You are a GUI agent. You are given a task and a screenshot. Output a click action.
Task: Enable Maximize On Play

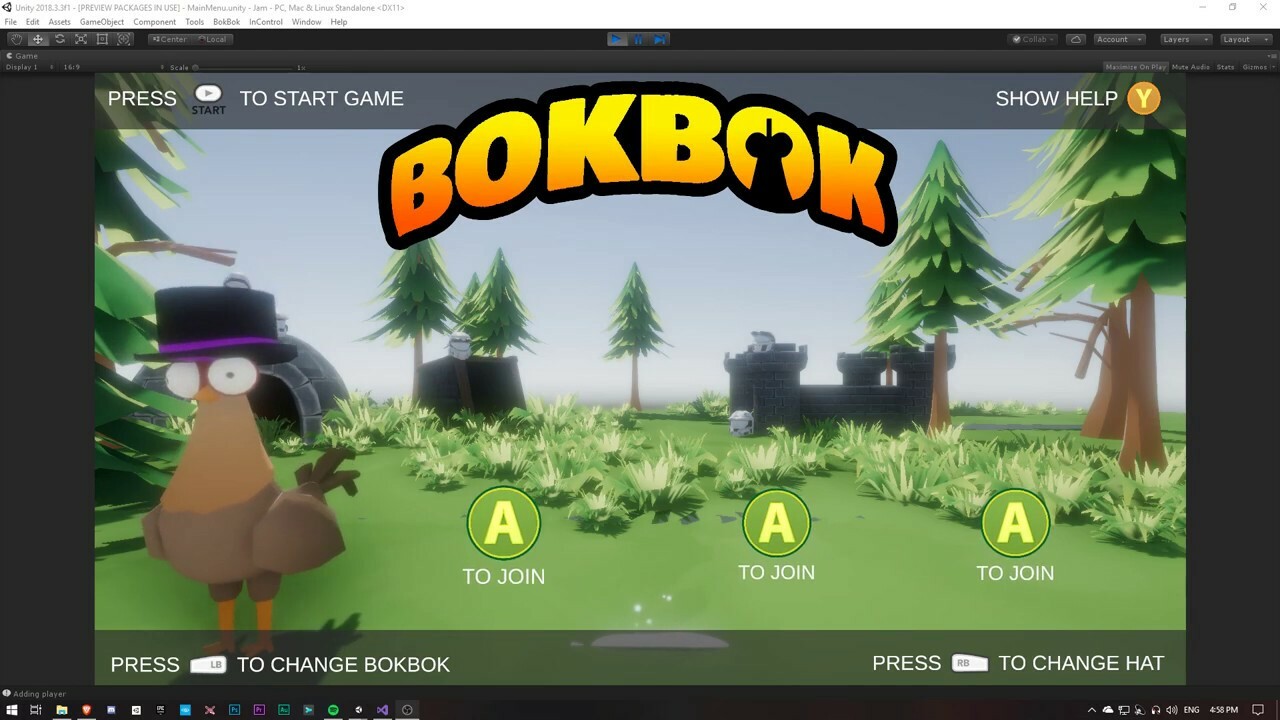click(1133, 66)
